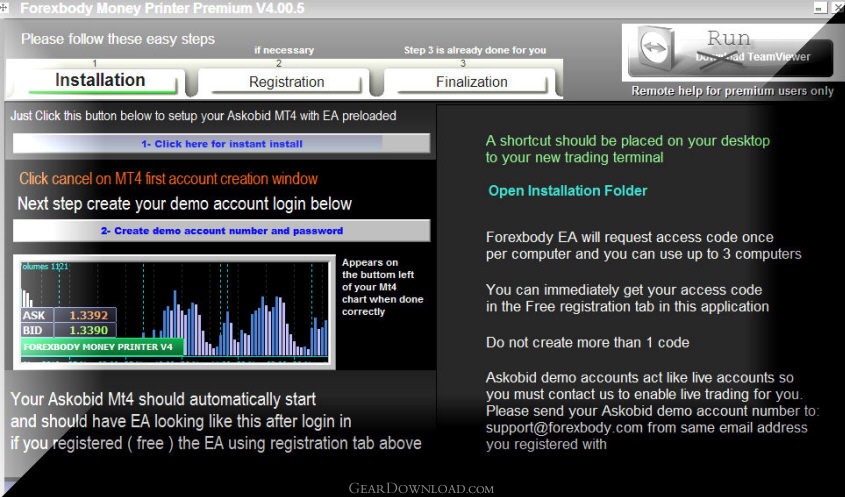Click the 'if necessary' label above Registration
This screenshot has width=845, height=497.
284,50
